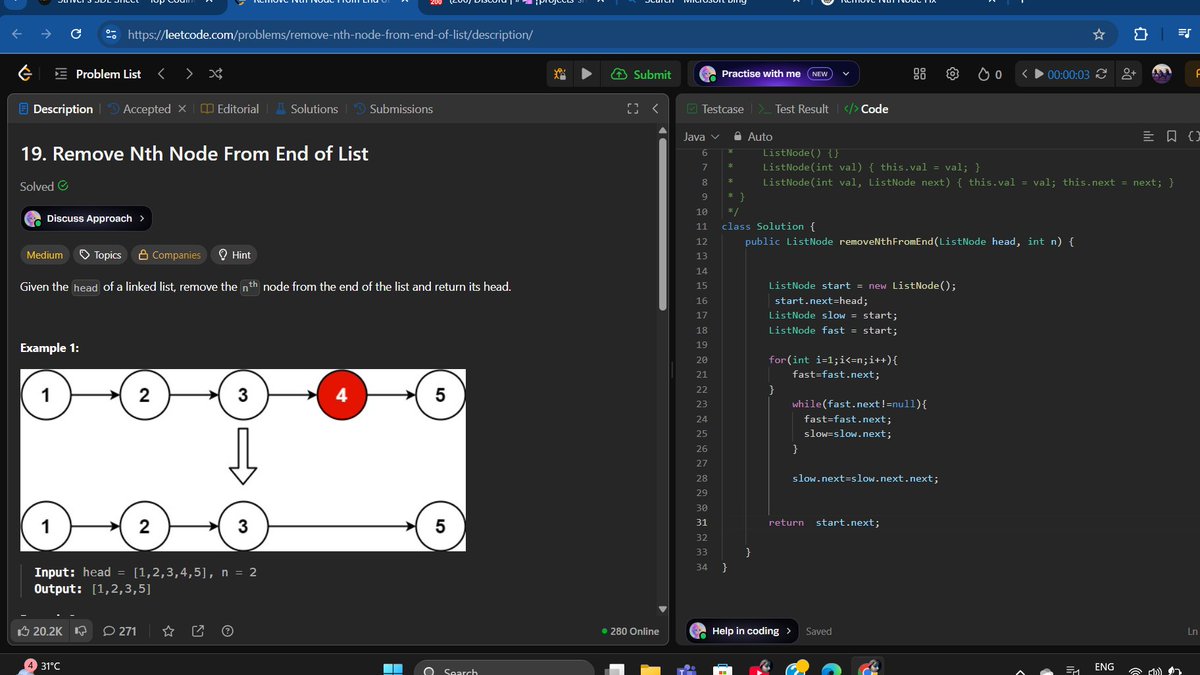Click the streak fire icon

[983, 74]
